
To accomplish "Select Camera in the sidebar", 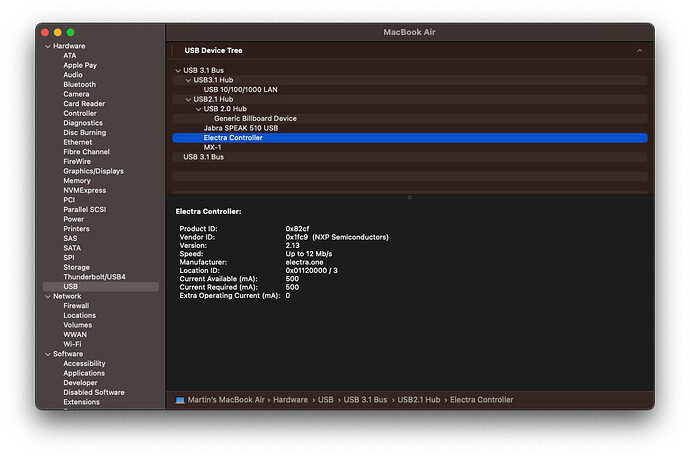I will [76, 94].
